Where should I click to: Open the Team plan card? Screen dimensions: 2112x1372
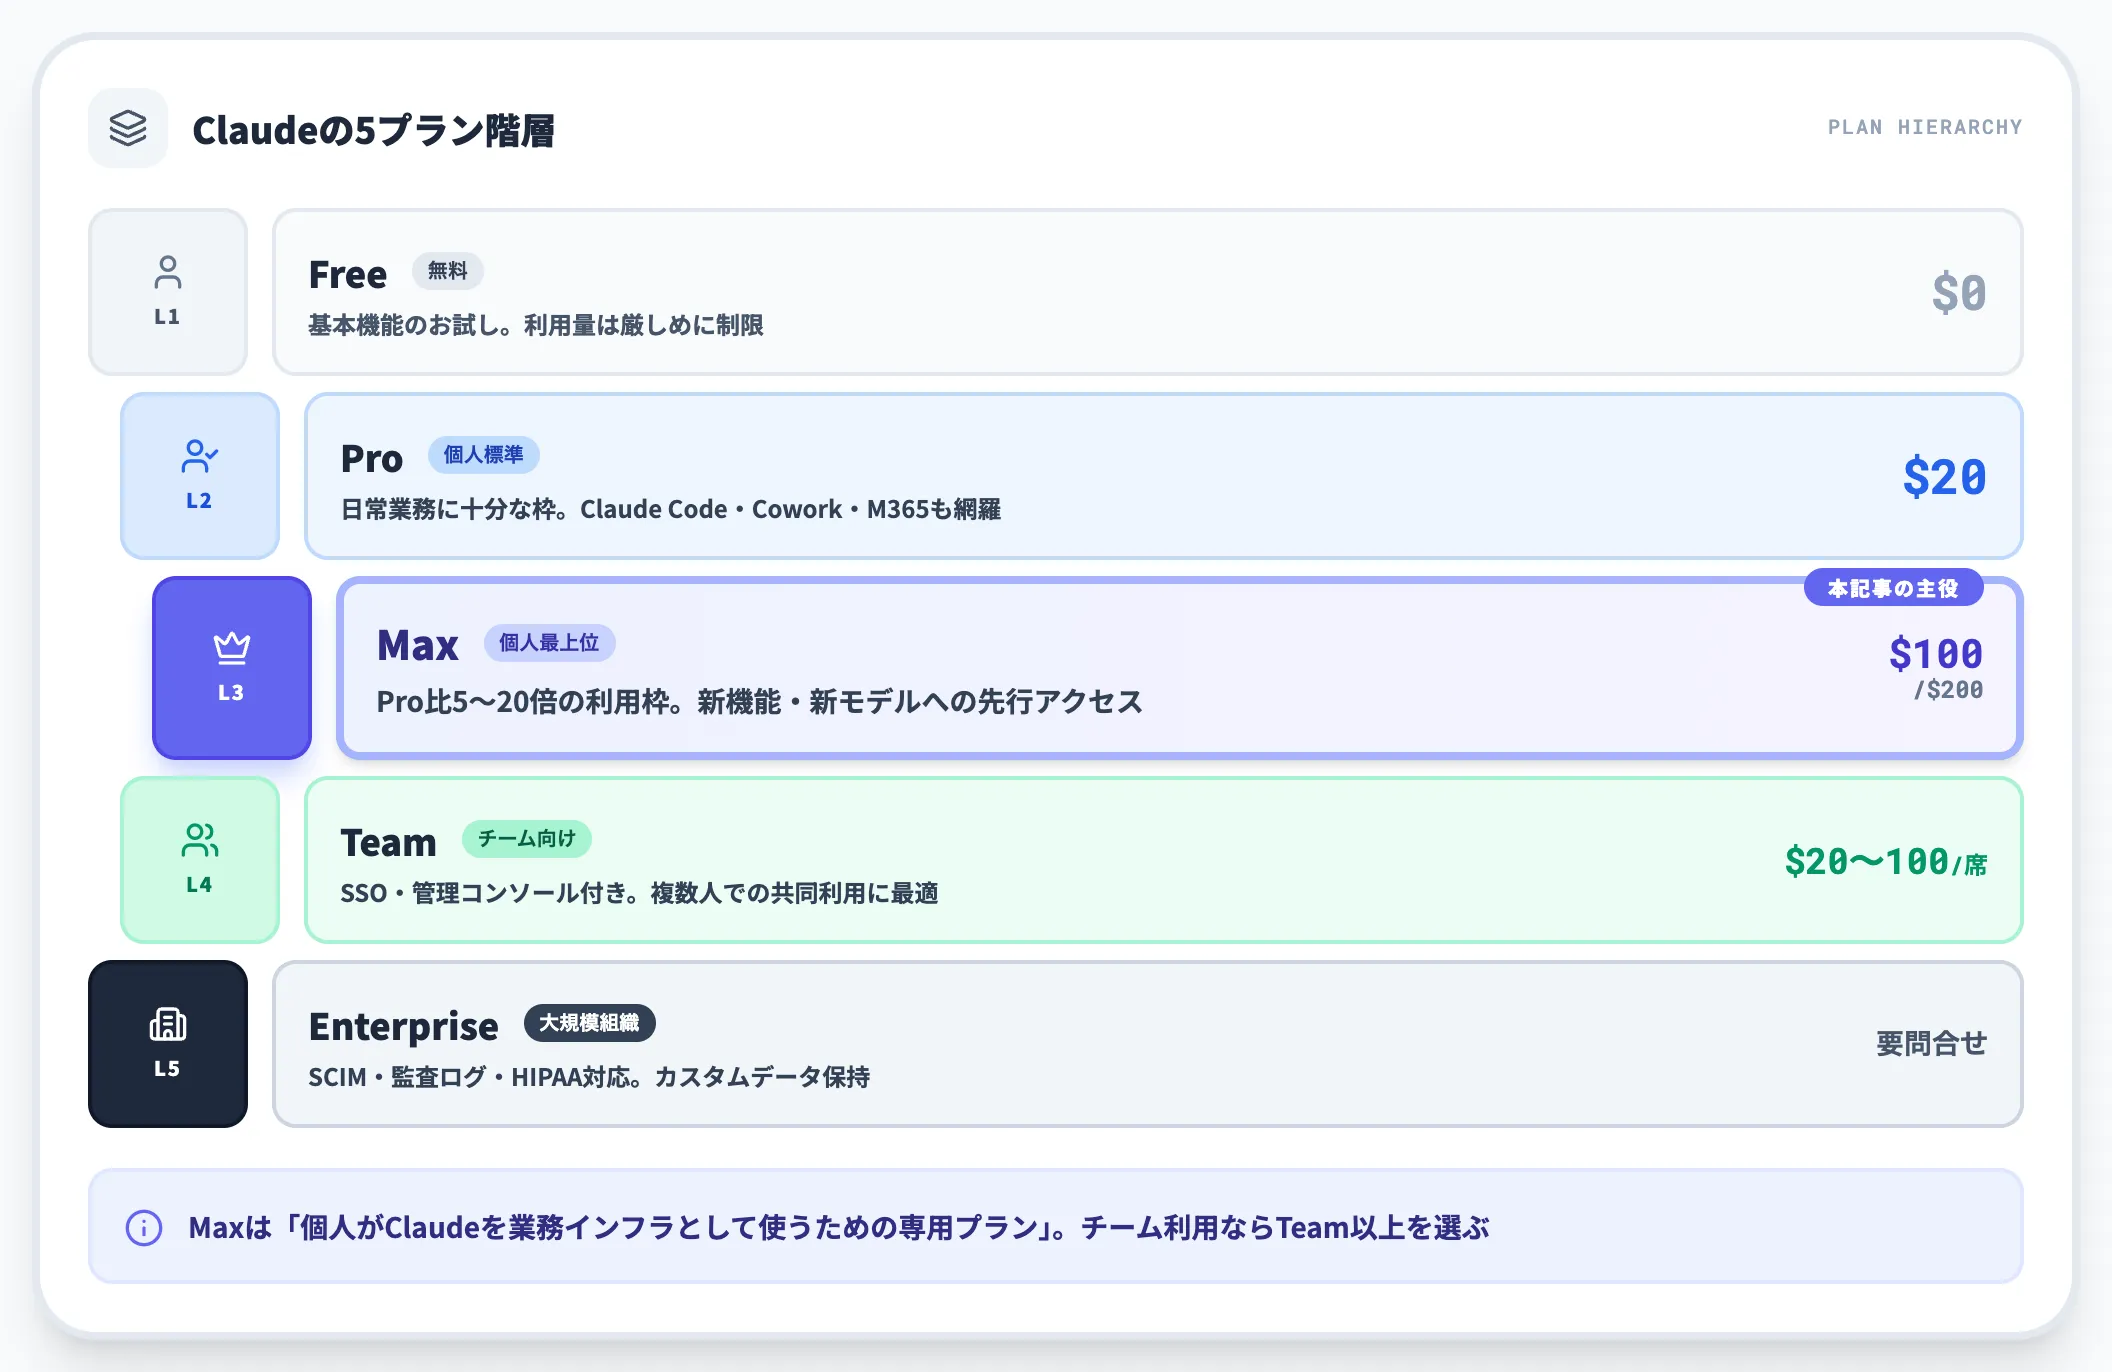(1164, 860)
